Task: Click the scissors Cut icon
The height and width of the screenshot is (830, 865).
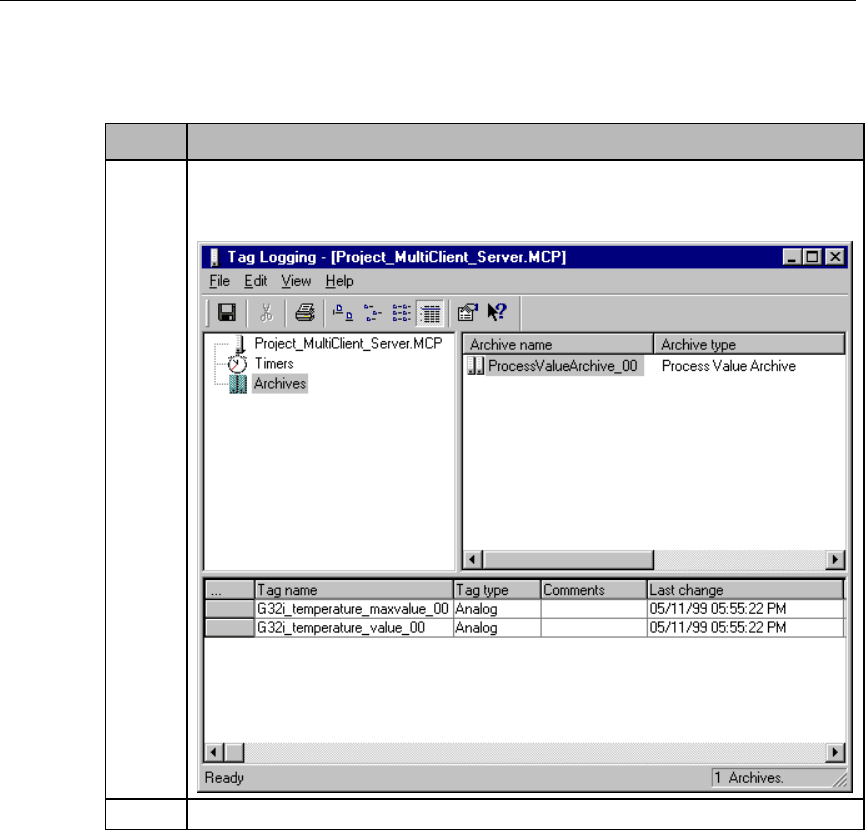Action: click(266, 313)
